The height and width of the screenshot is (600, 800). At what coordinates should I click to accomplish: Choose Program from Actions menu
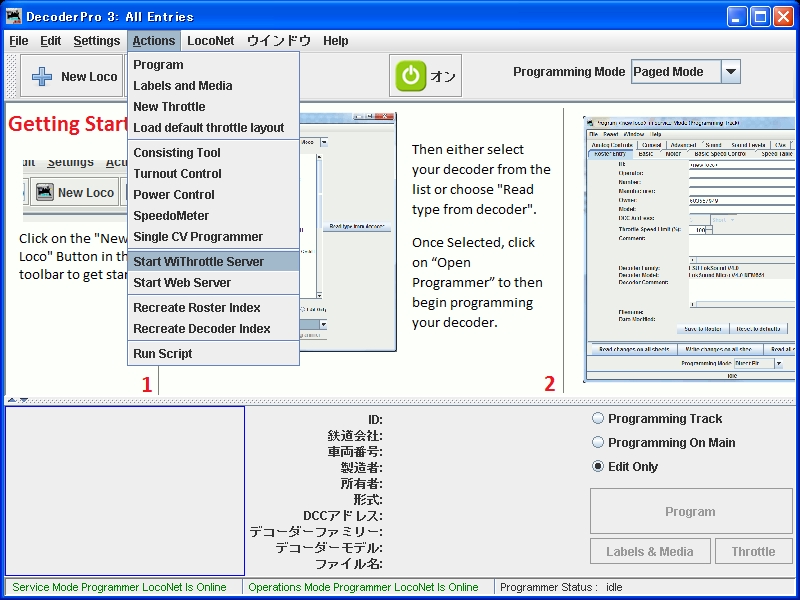[x=213, y=65]
